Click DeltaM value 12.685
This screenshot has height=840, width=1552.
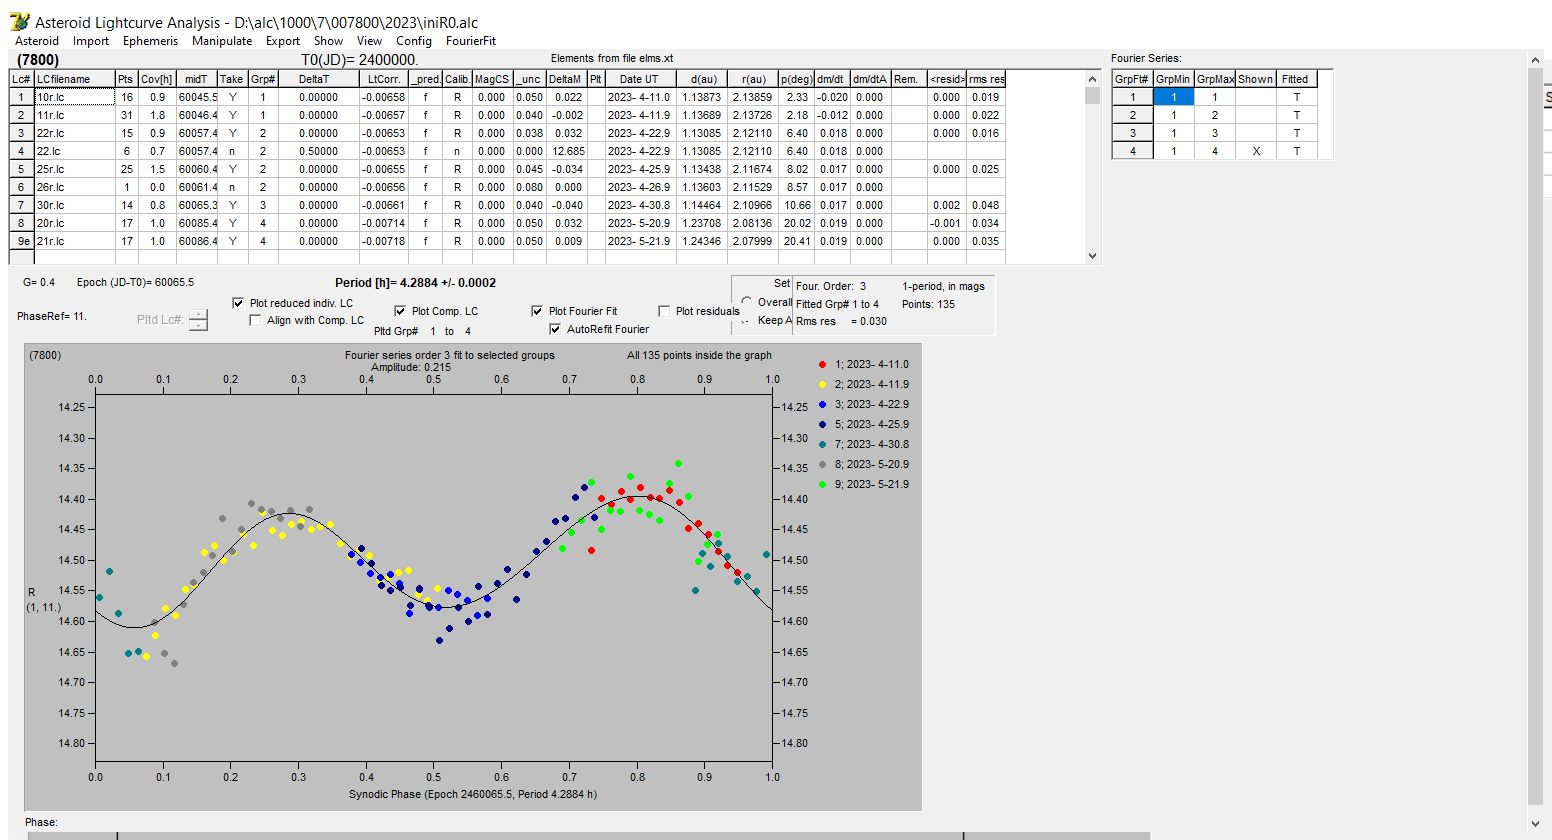pyautogui.click(x=566, y=151)
